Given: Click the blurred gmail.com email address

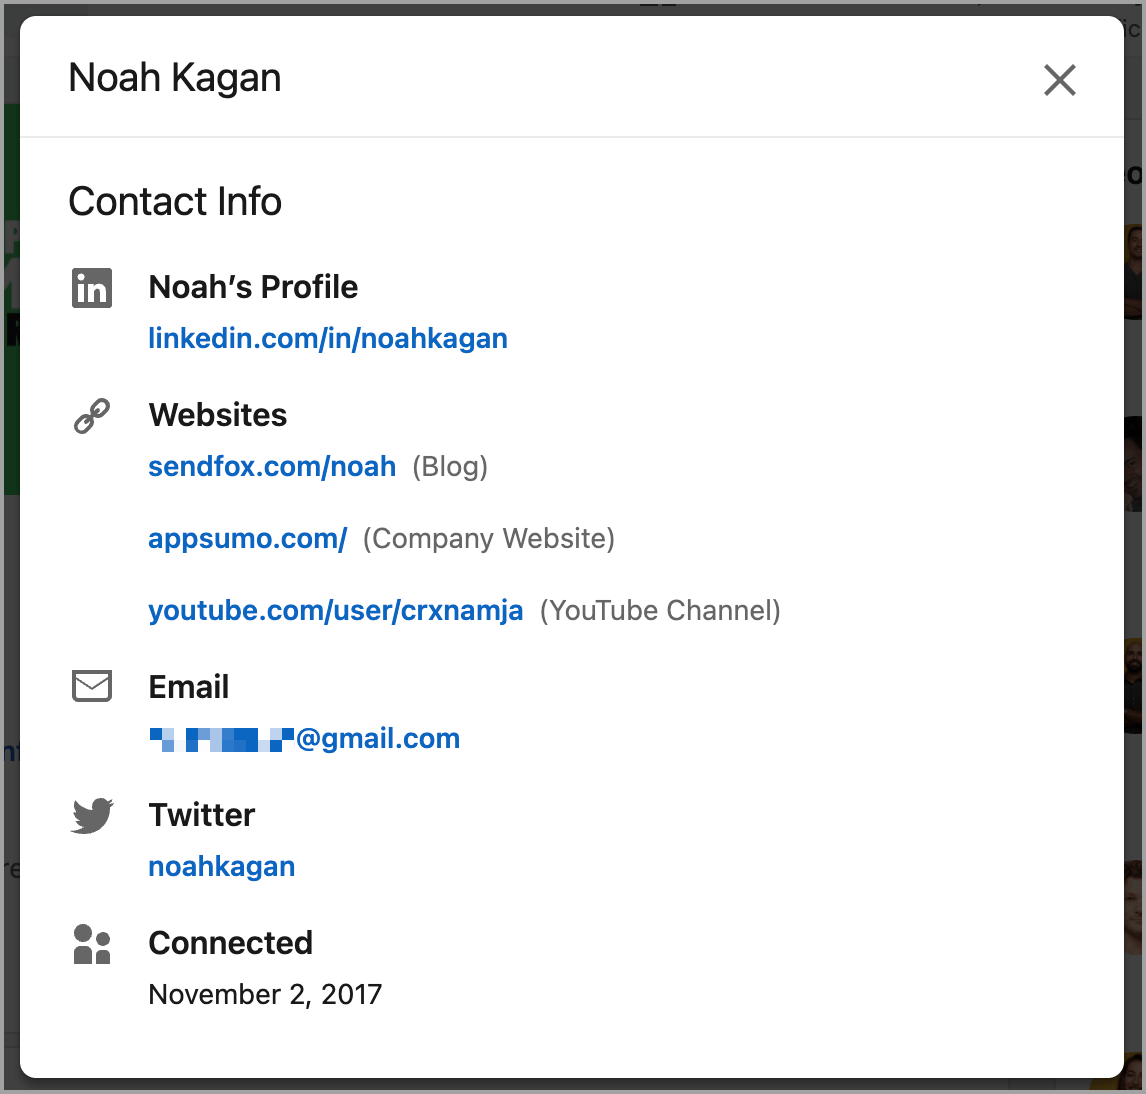Looking at the screenshot, I should tap(304, 739).
